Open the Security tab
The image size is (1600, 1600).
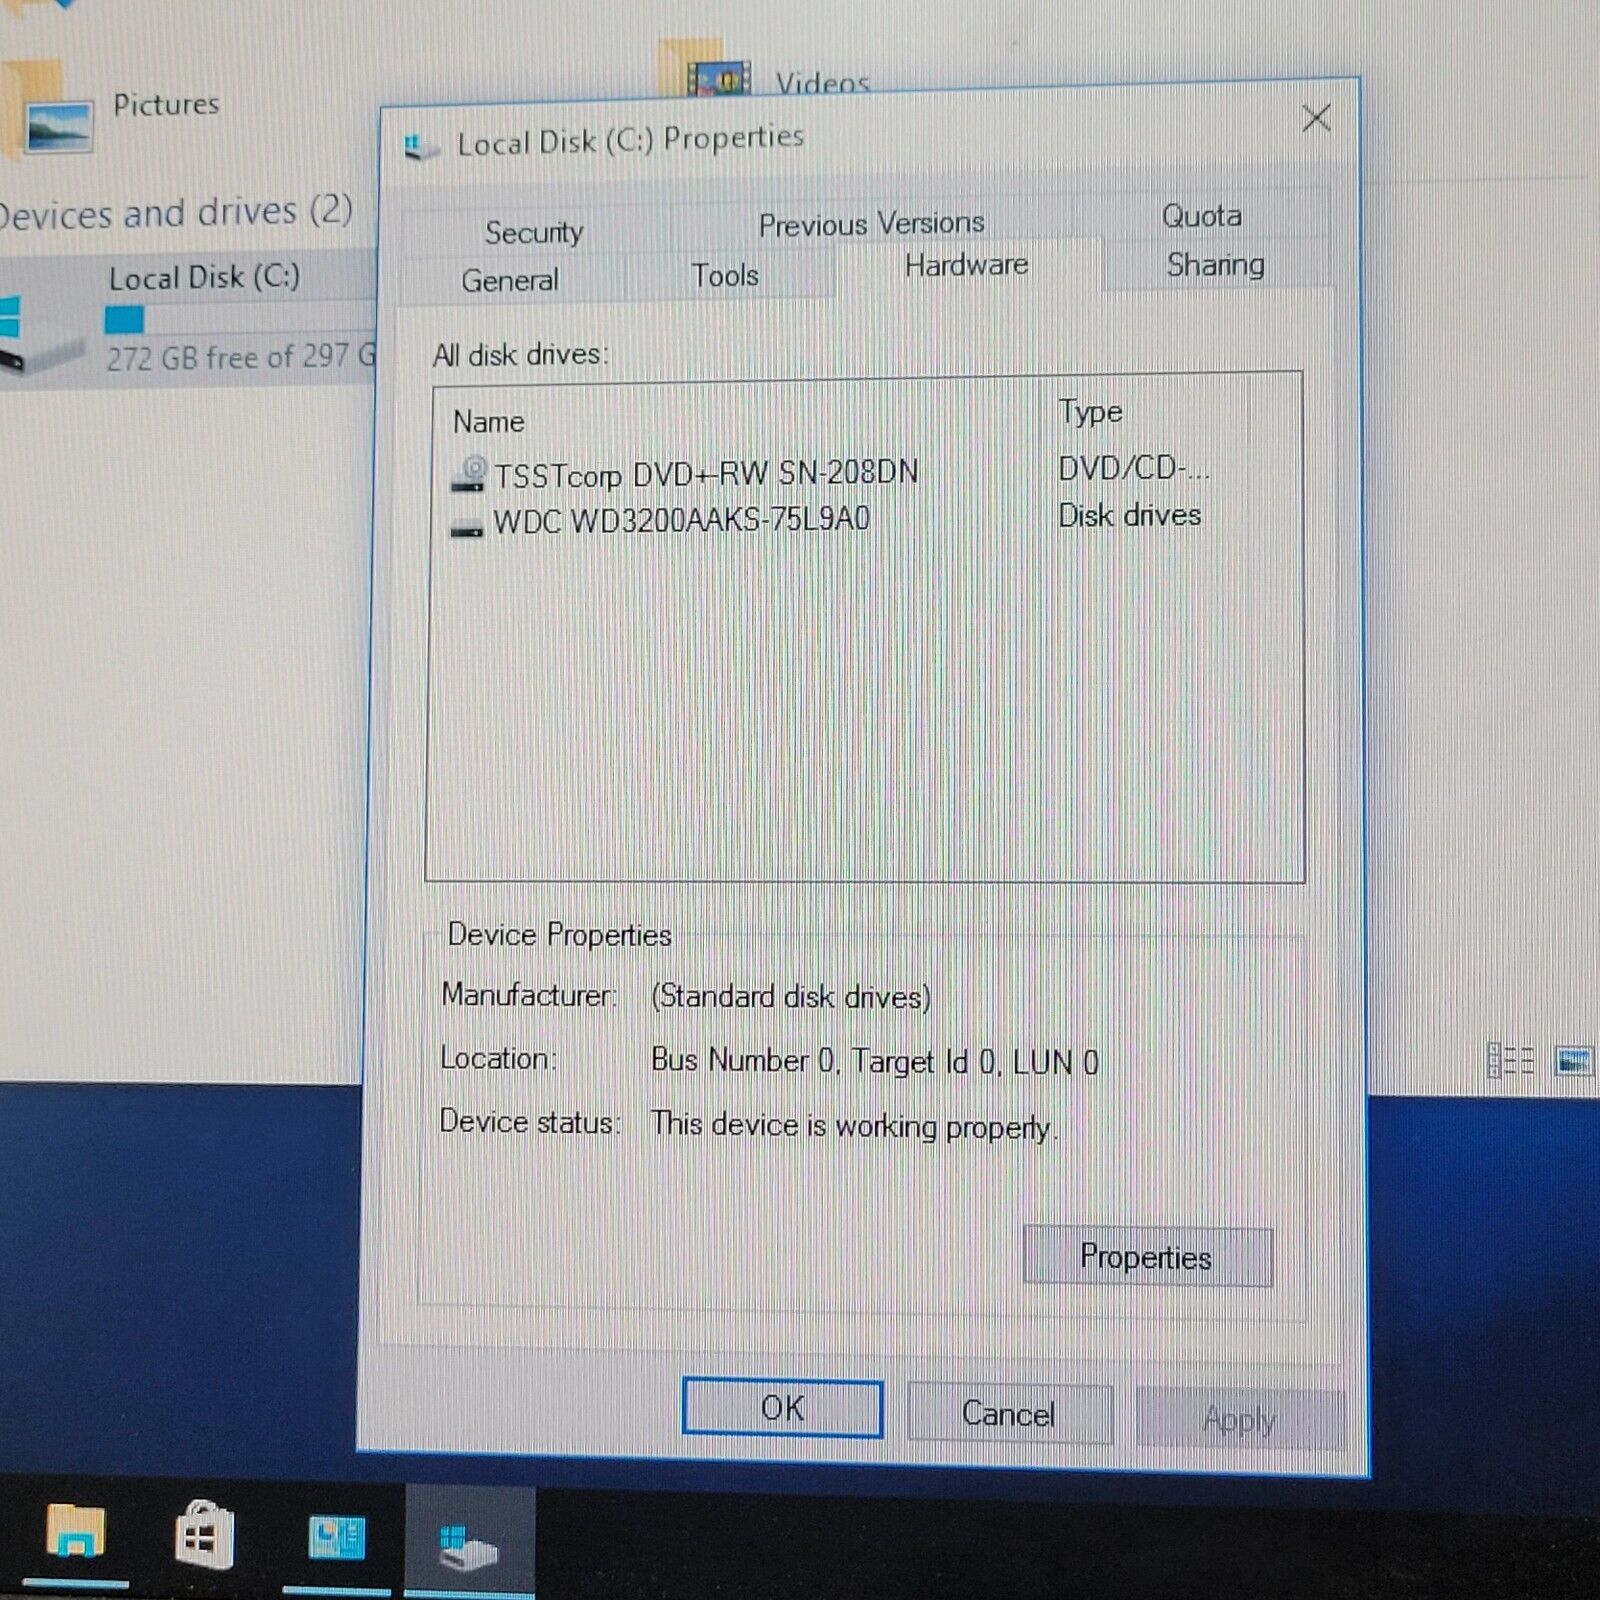[534, 232]
